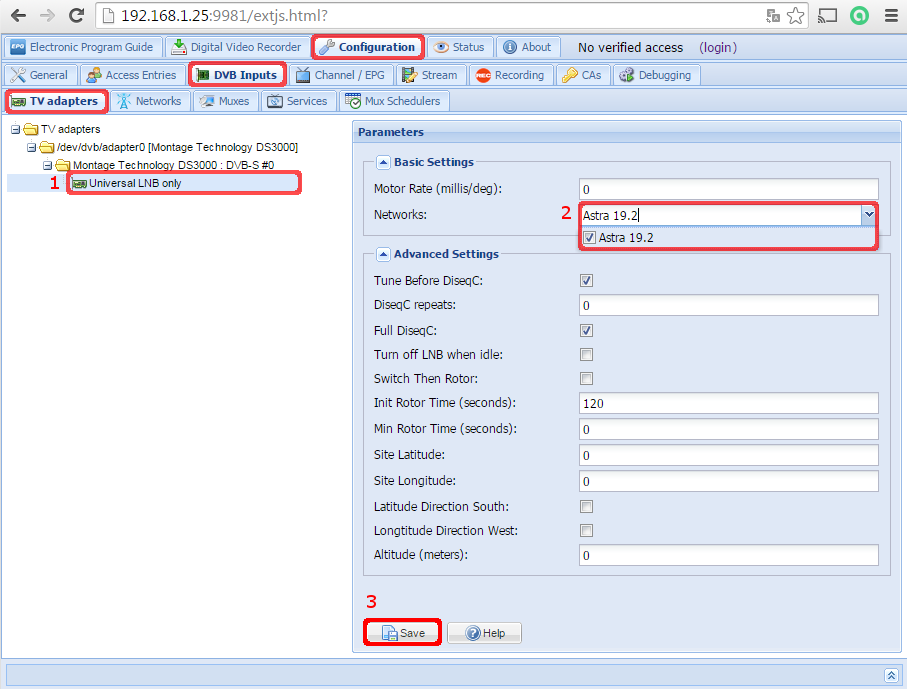Click the /dev/dvb/adapter0 folder icon
This screenshot has width=907, height=689.
47,147
